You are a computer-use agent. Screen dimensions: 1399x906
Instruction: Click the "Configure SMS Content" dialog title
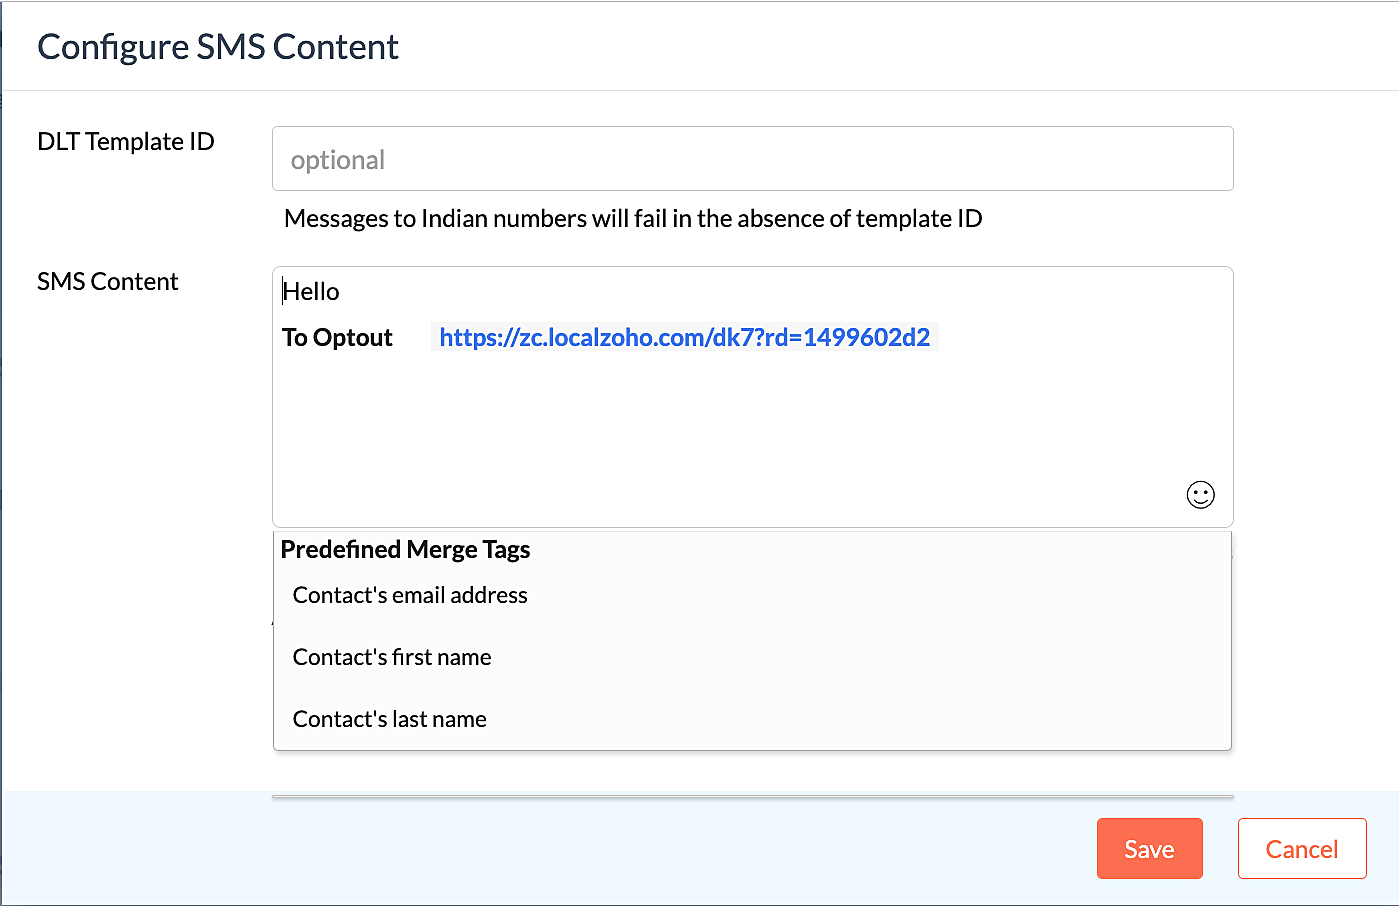218,47
